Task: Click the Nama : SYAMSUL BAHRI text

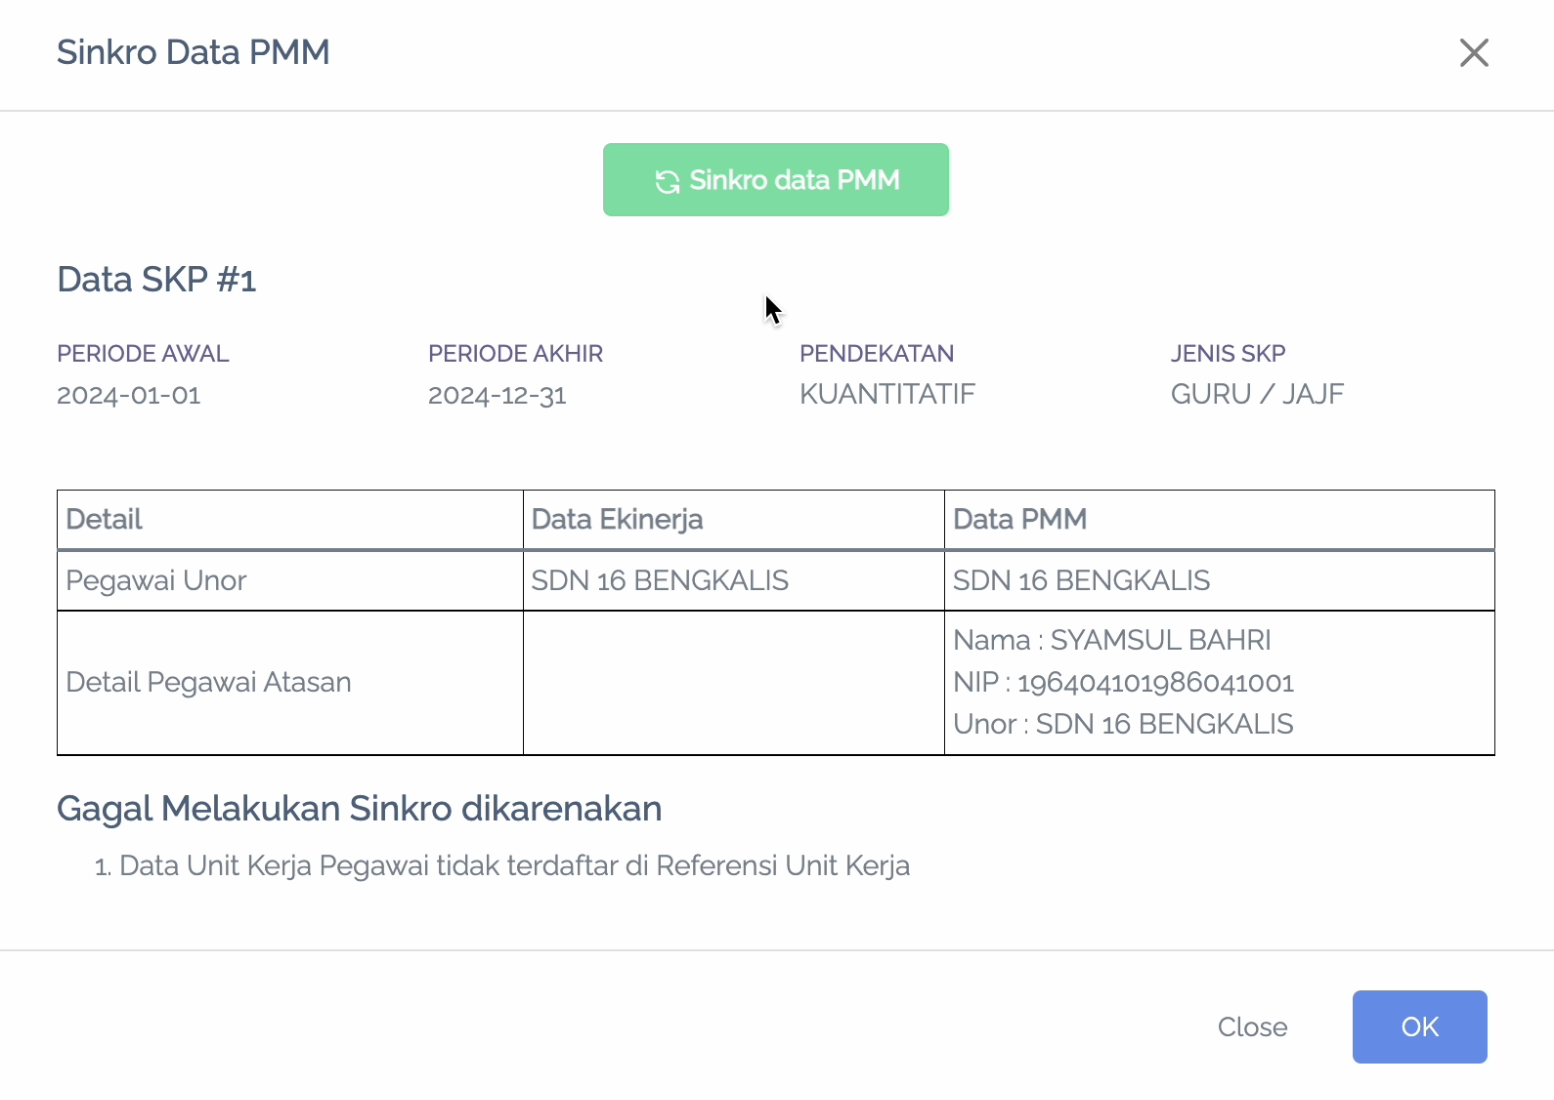Action: coord(1112,640)
